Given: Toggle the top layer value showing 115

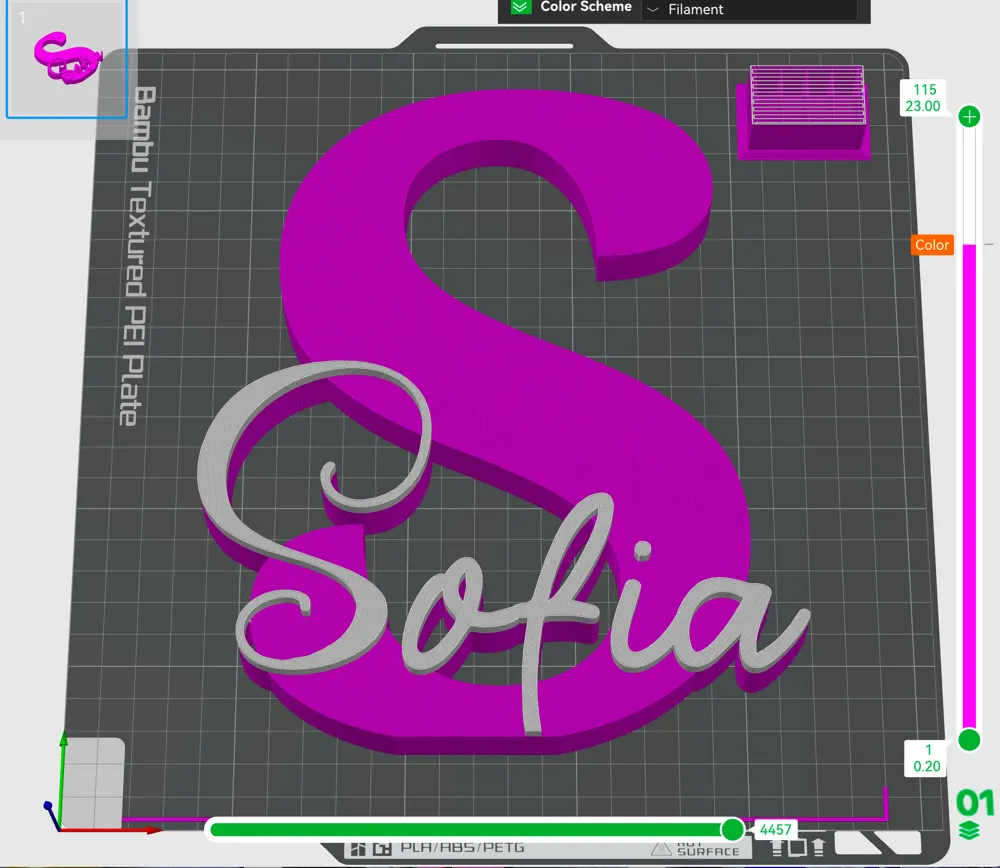Looking at the screenshot, I should tap(923, 96).
